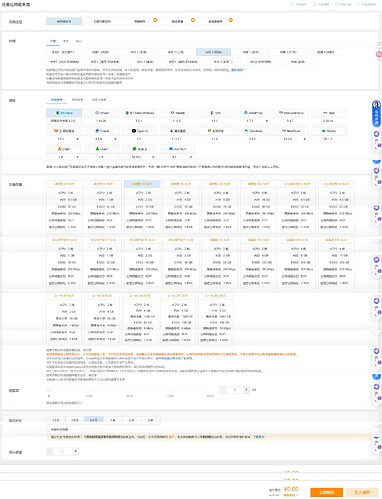Viewport: 382px width, 499px height.
Task: Open the blue link ending the region description
Action: (237, 70)
